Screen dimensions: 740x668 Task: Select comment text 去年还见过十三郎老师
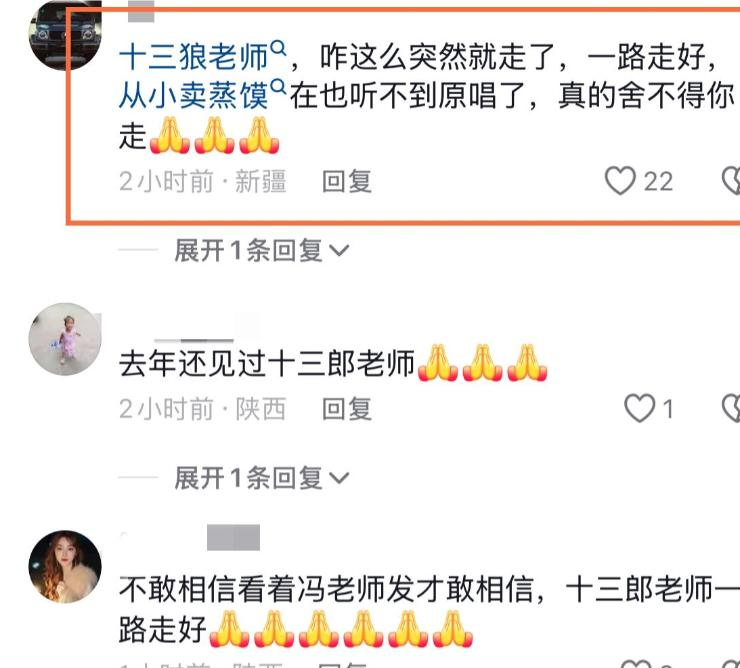pos(267,364)
